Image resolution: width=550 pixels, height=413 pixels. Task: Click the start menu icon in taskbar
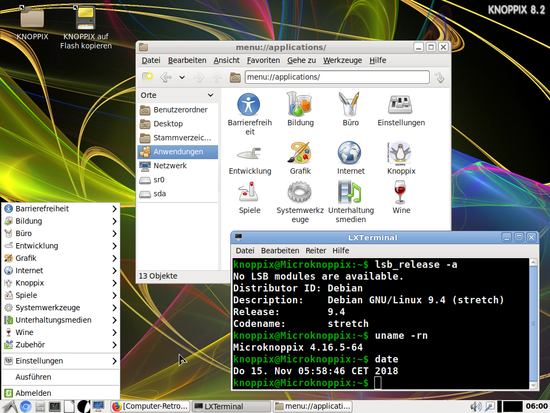coord(9,407)
